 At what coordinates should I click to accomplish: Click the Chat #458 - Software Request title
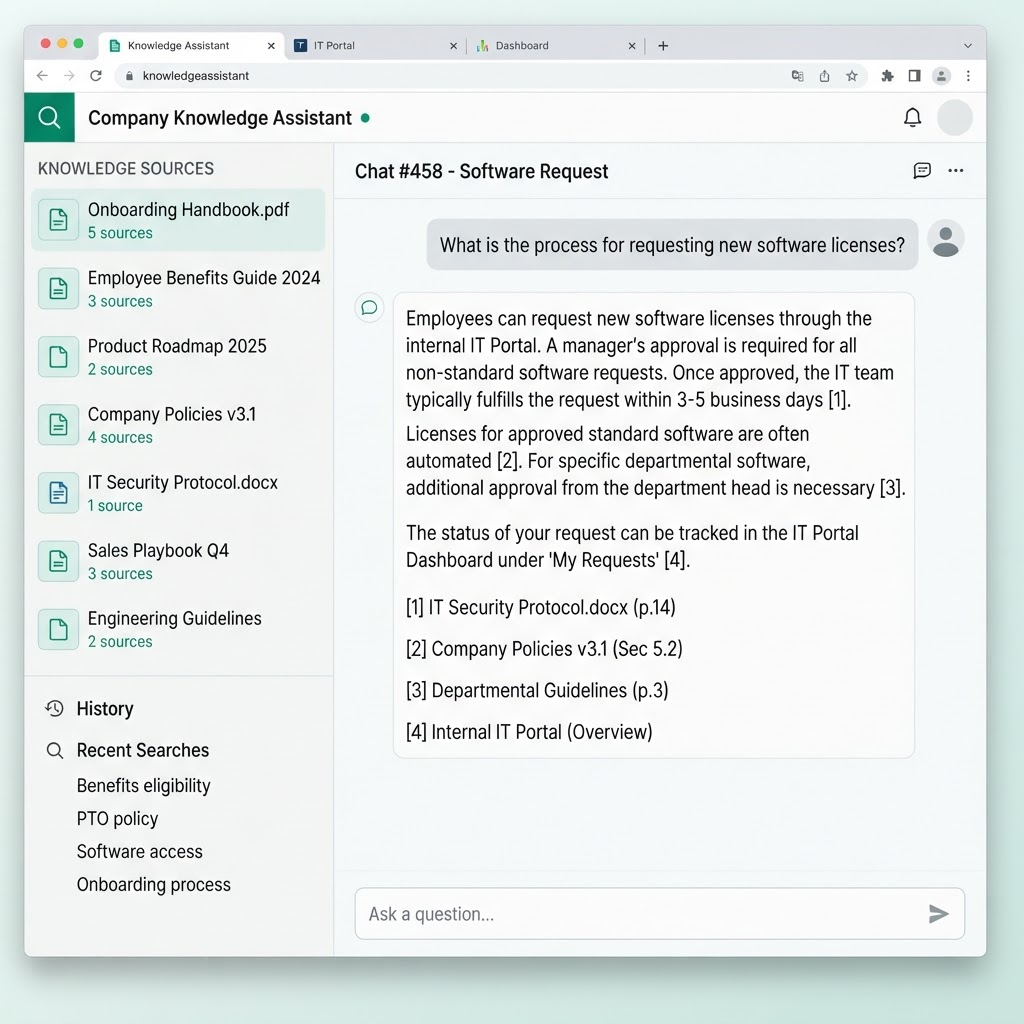pyautogui.click(x=481, y=171)
